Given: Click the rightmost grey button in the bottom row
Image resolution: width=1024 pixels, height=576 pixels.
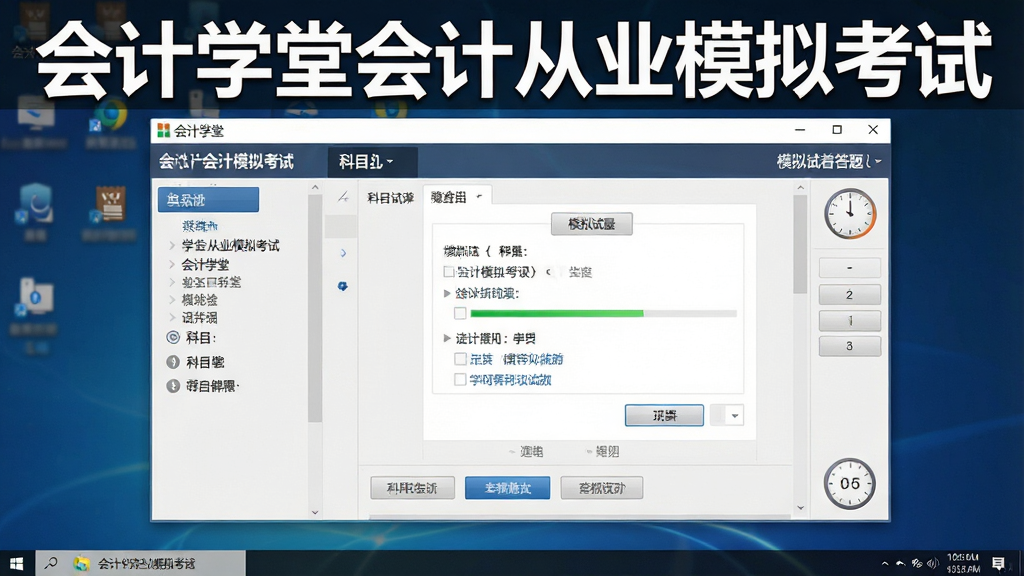Looking at the screenshot, I should [601, 488].
